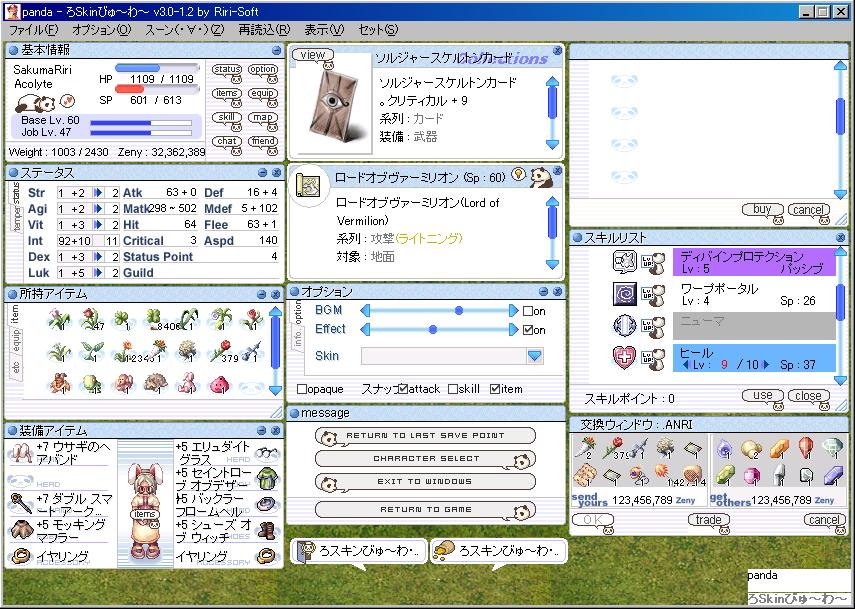855x609 pixels.
Task: Open the Skin dropdown list
Action: tap(535, 356)
